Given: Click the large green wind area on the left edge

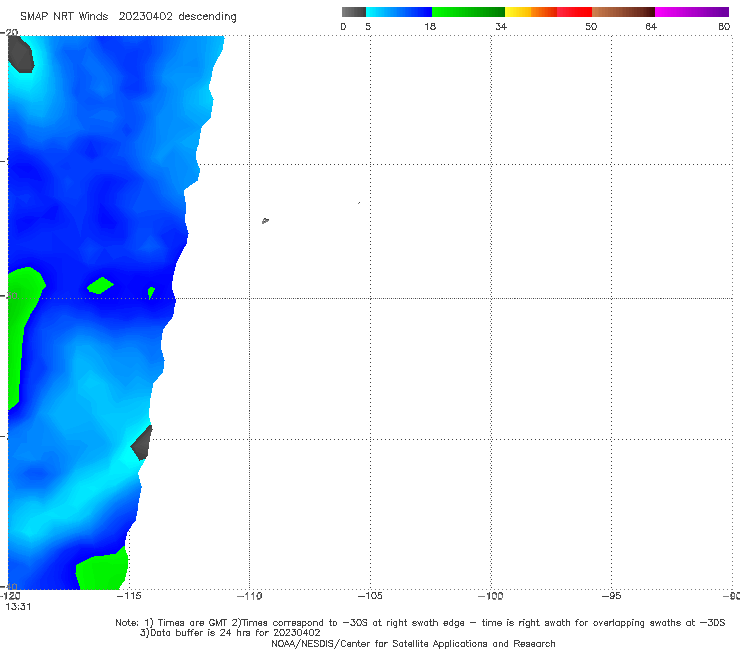Looking at the screenshot, I should pyautogui.click(x=21, y=330).
